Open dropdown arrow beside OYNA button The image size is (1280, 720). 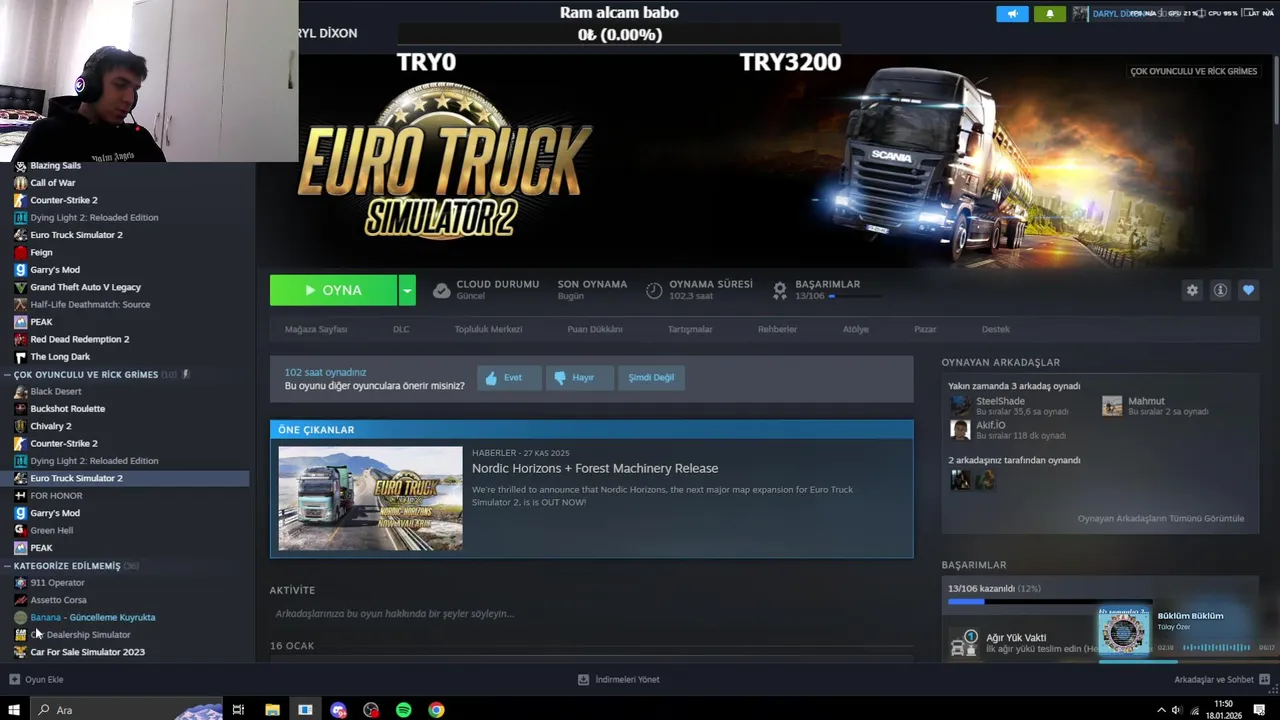point(407,290)
